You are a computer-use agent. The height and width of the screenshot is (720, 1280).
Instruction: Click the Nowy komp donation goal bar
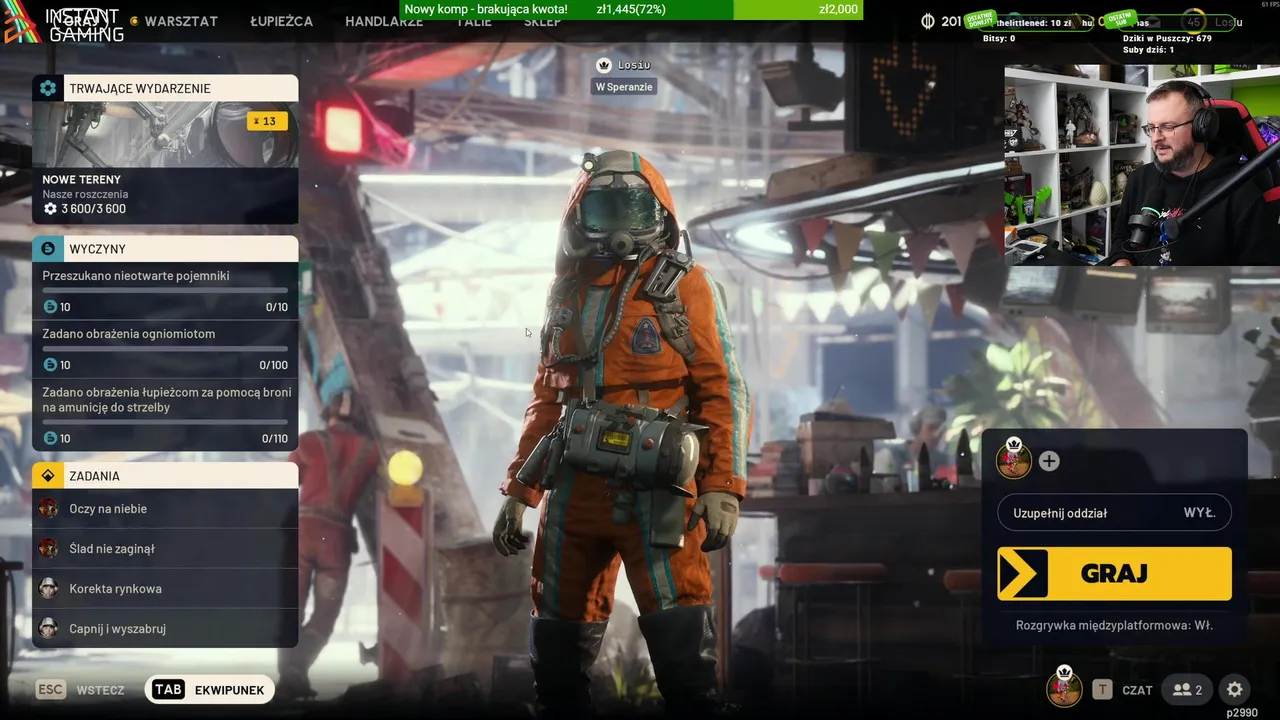coord(631,10)
